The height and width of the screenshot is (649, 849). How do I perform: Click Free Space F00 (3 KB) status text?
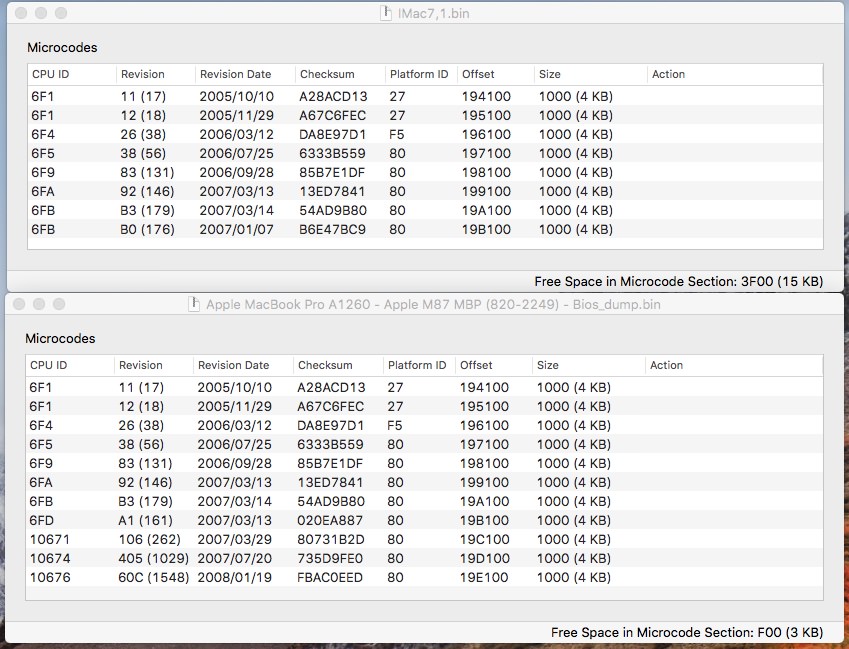point(687,632)
